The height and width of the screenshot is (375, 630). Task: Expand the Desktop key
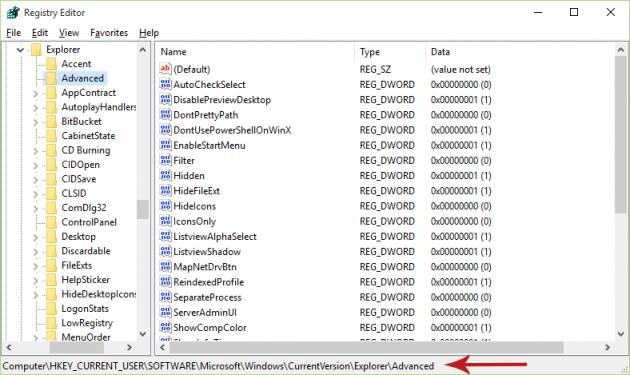click(x=35, y=237)
